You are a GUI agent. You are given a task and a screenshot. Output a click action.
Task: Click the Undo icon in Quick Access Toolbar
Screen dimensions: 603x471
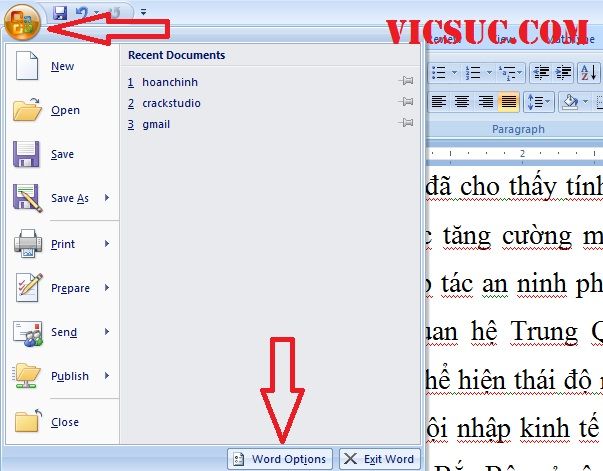[x=82, y=13]
